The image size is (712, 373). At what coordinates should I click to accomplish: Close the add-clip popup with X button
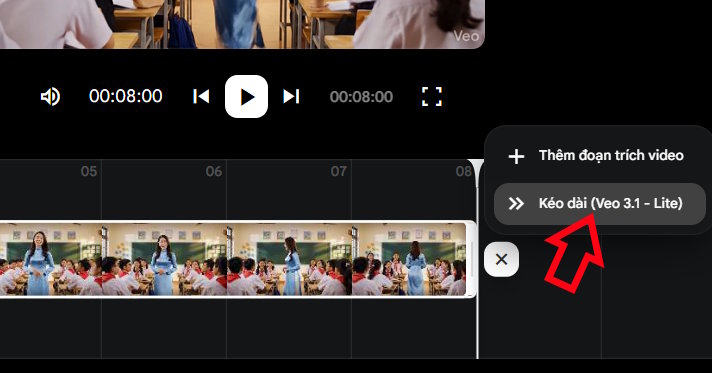501,259
